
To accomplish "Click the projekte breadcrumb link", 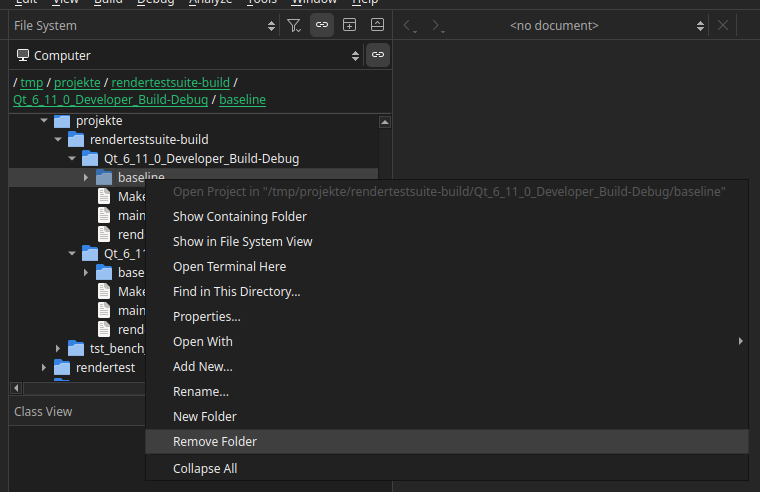I will coord(78,82).
